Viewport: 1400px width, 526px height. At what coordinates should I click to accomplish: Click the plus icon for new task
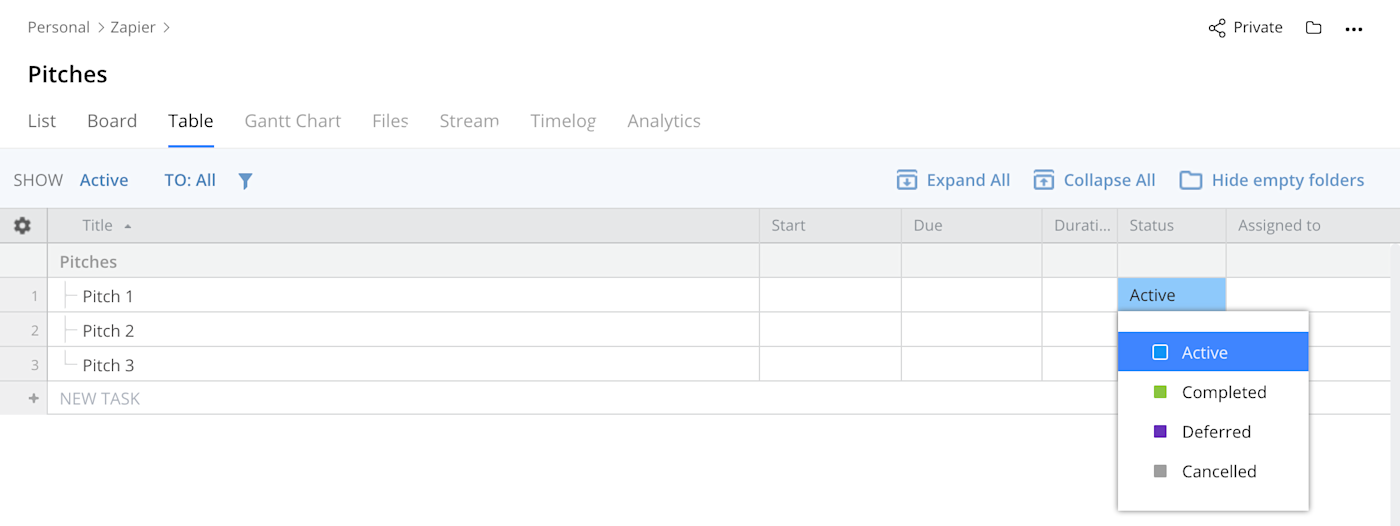33,398
